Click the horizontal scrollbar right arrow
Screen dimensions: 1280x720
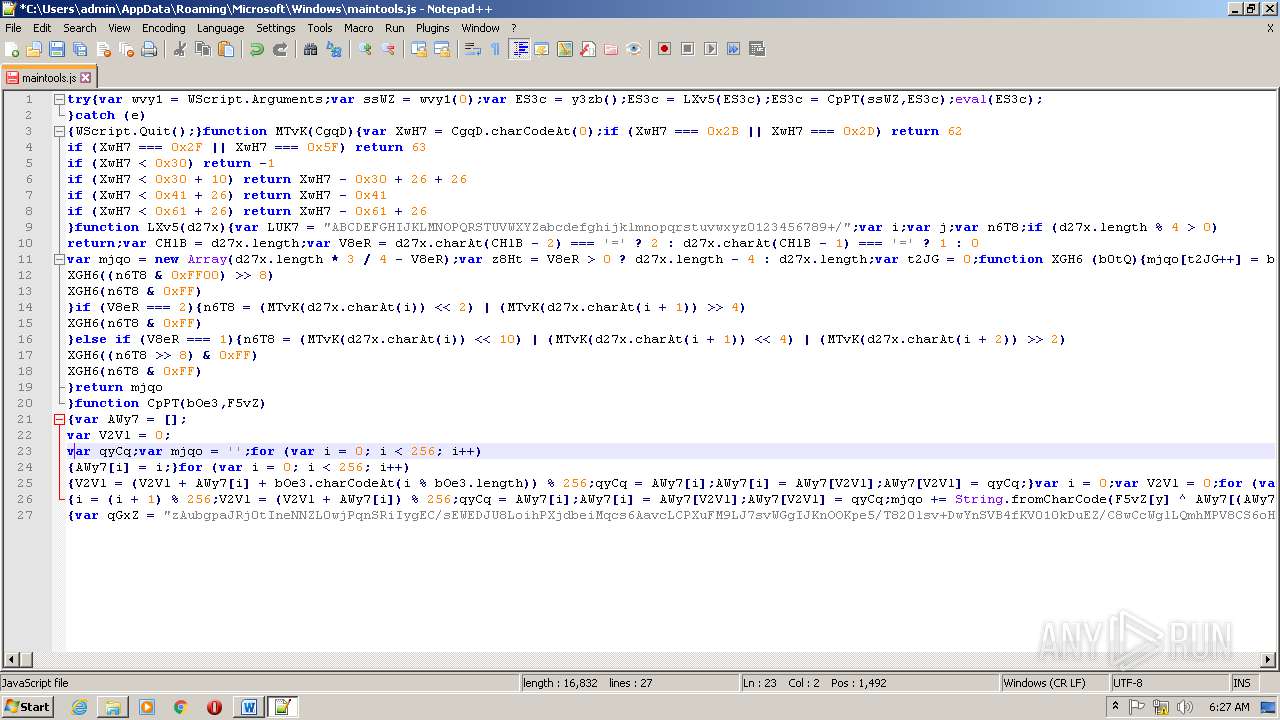[x=1268, y=660]
